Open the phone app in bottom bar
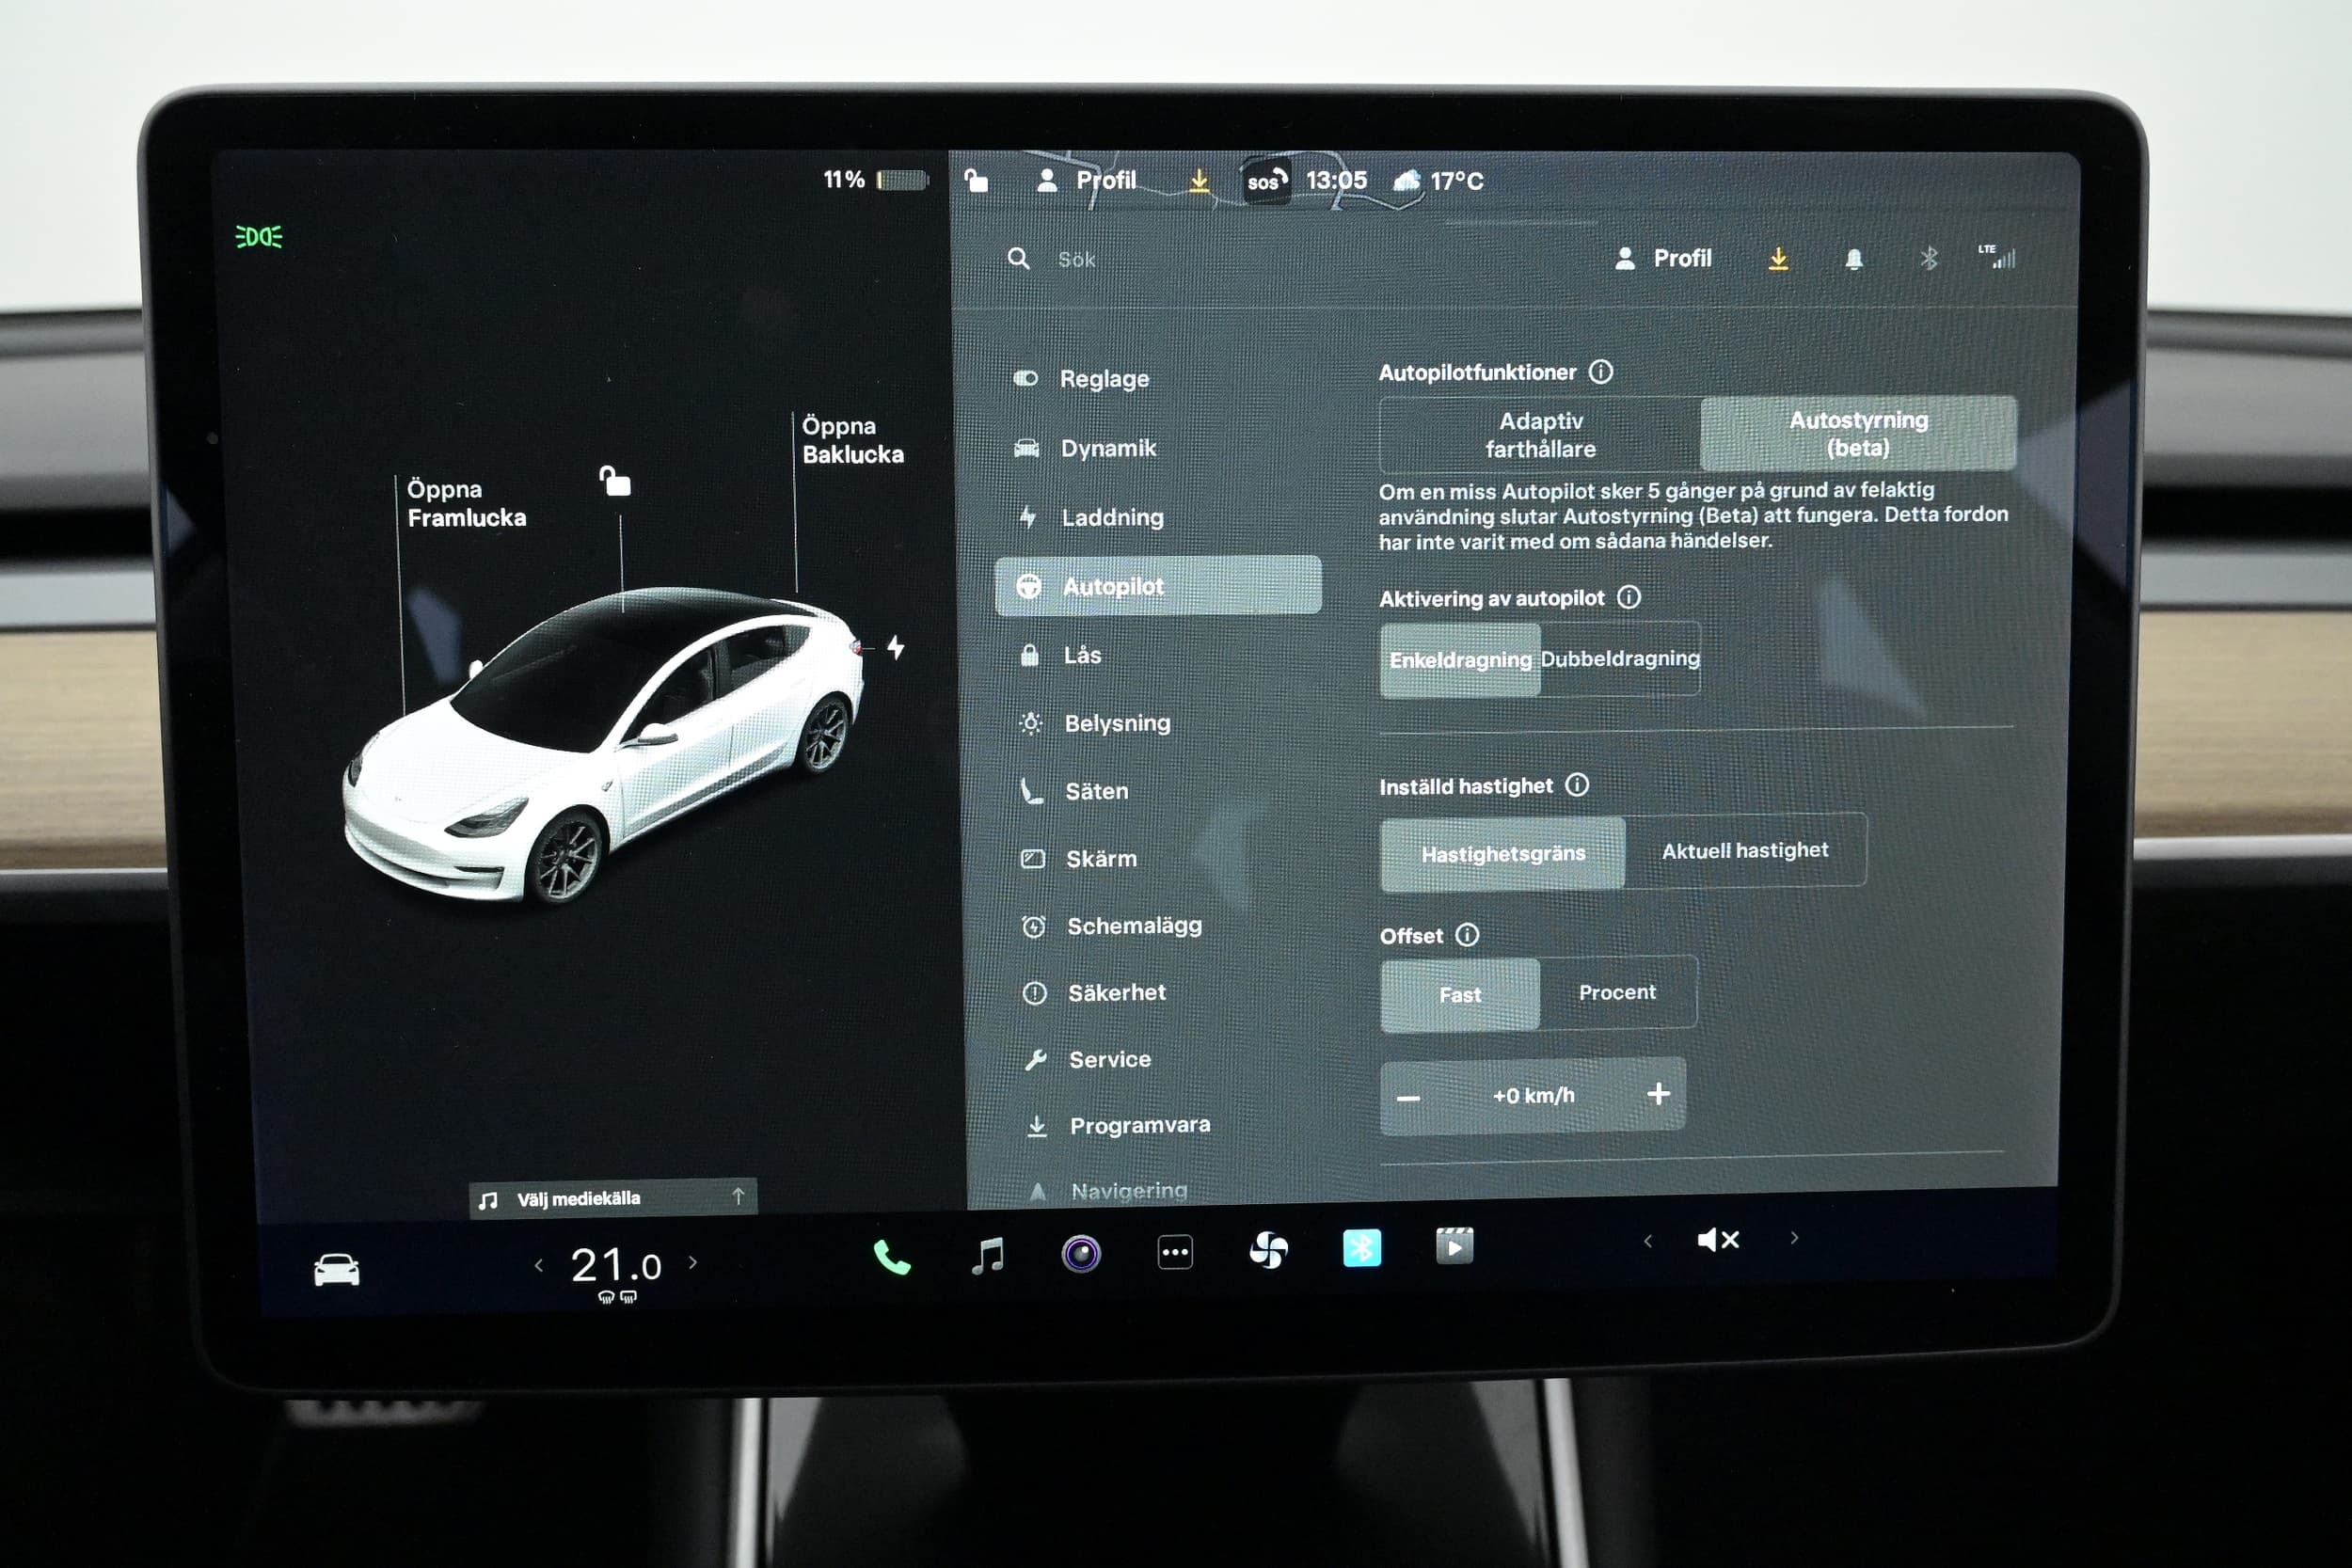The width and height of the screenshot is (2352, 1568). tap(892, 1257)
